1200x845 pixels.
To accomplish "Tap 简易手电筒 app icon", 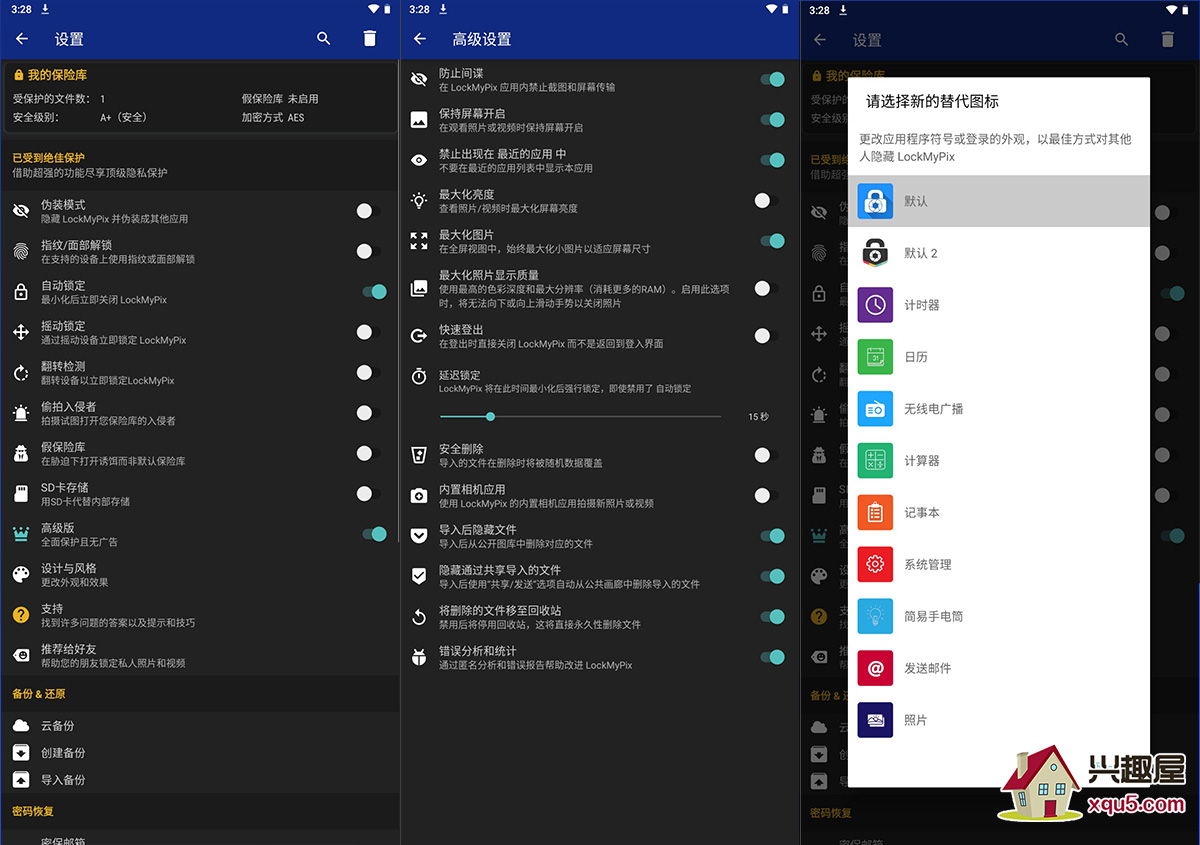I will click(x=875, y=617).
